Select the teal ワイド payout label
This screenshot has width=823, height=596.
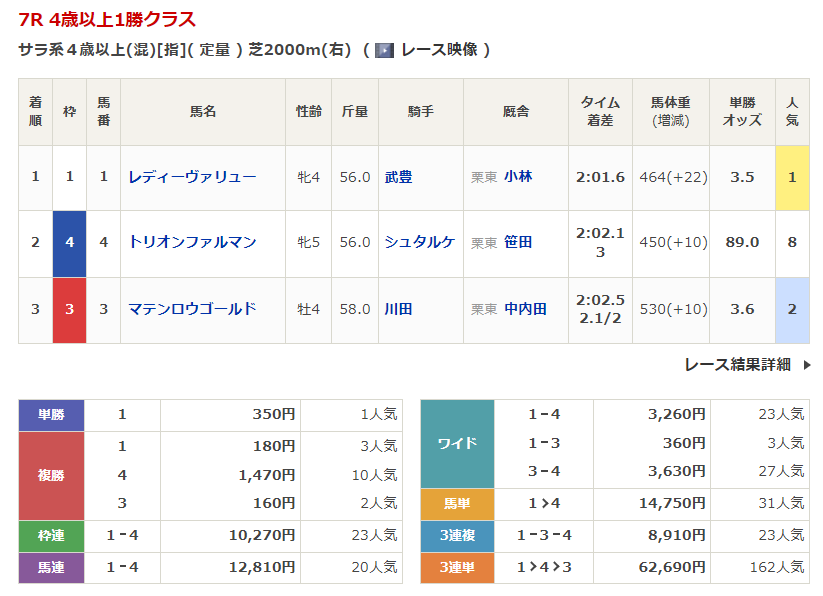click(x=457, y=443)
